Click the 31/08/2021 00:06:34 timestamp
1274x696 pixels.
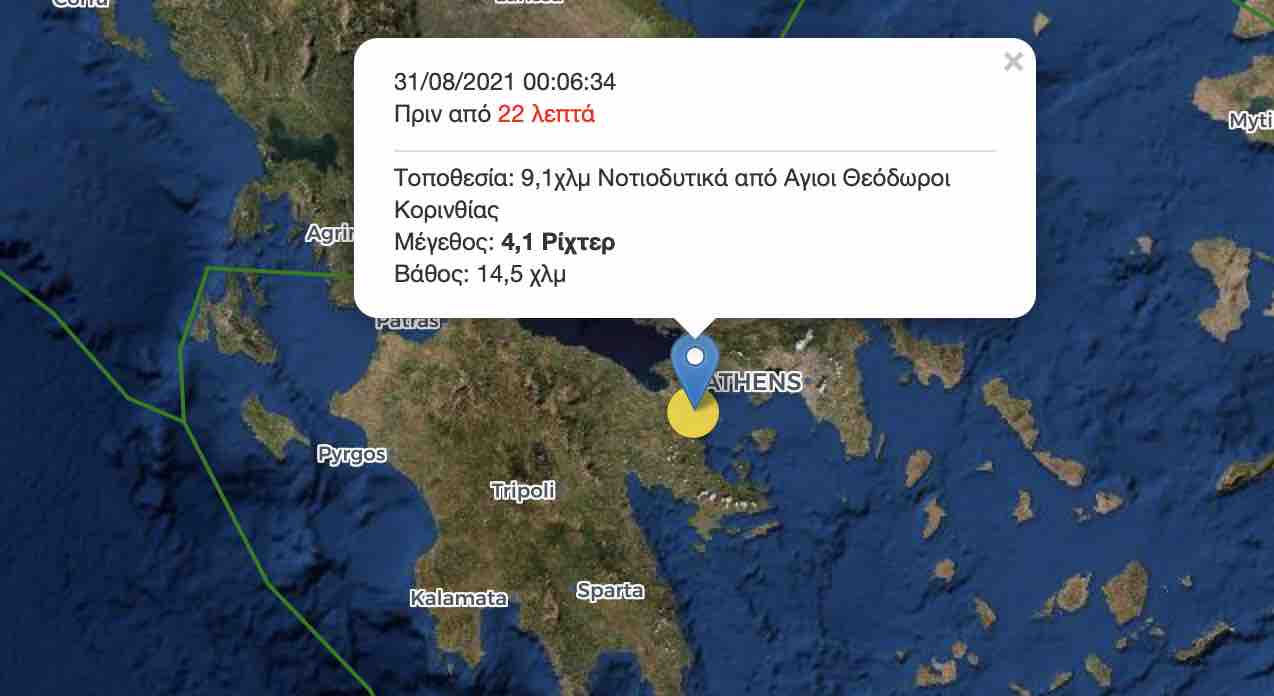[x=505, y=82]
